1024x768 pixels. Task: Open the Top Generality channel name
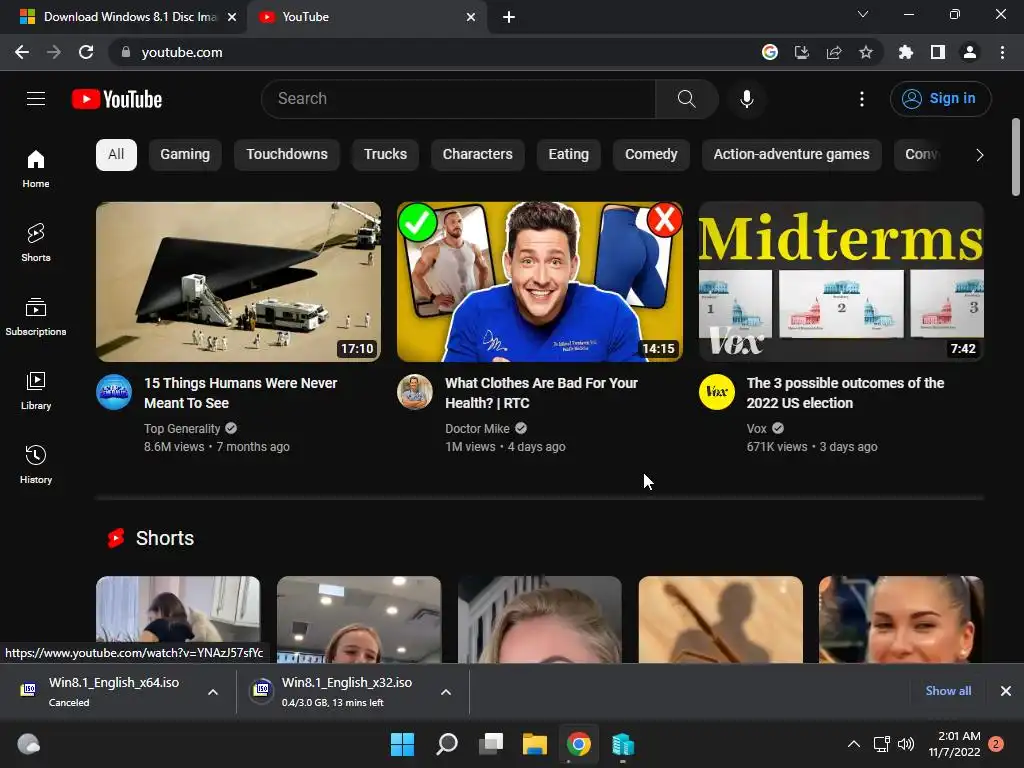tap(182, 429)
